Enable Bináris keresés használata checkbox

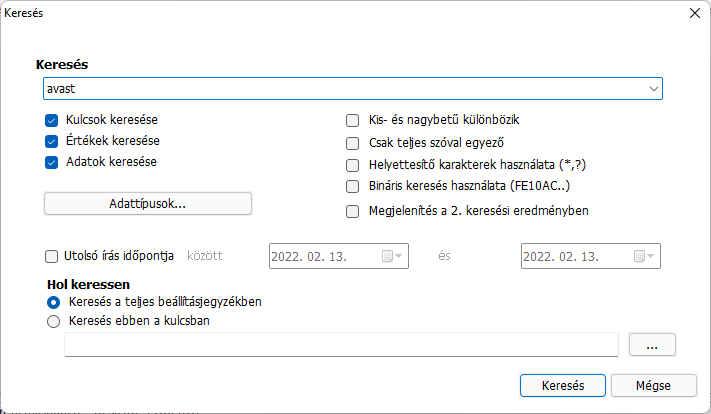pyautogui.click(x=352, y=186)
